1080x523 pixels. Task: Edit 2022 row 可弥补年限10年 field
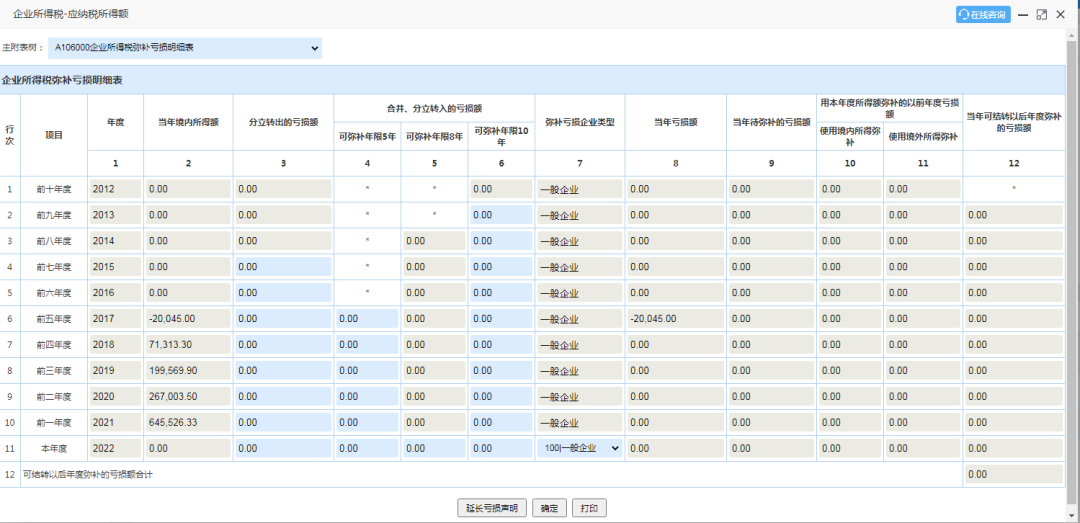click(501, 449)
